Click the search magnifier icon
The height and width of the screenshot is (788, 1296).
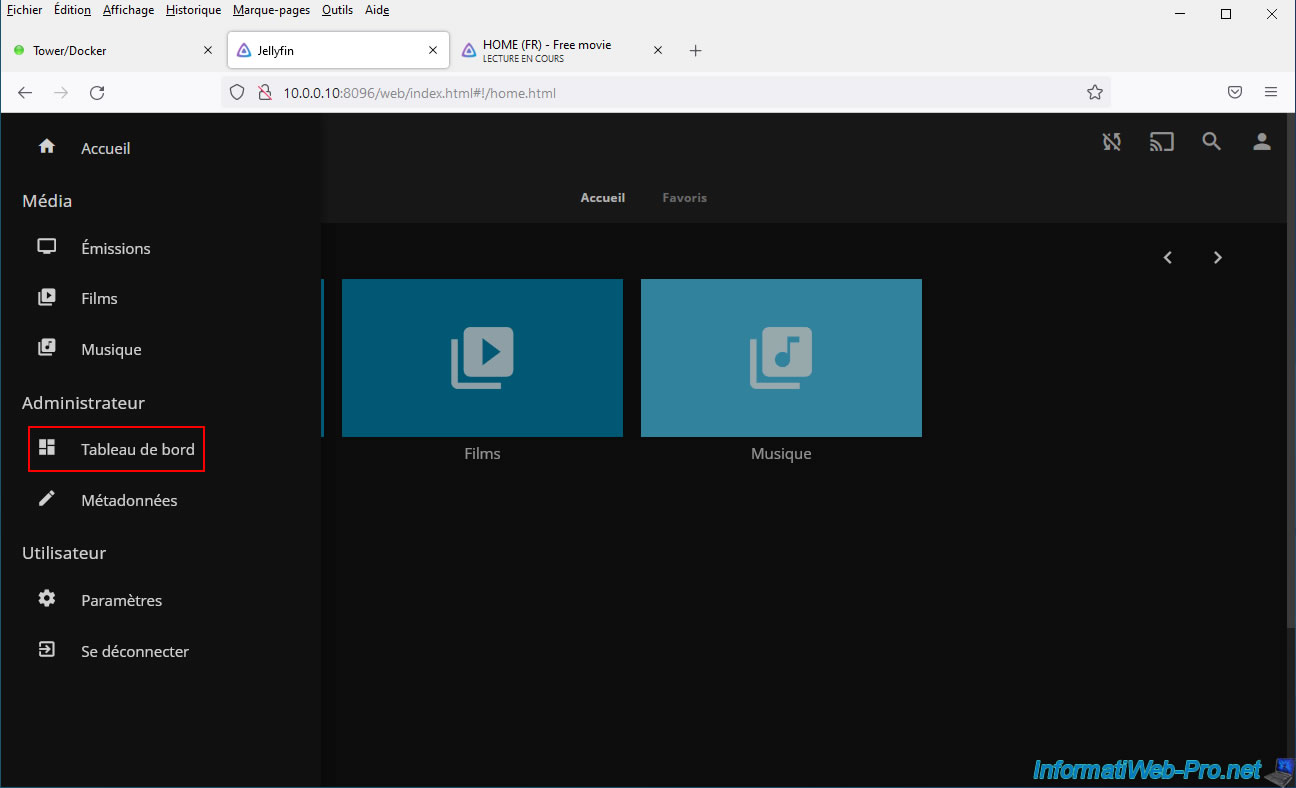1211,142
